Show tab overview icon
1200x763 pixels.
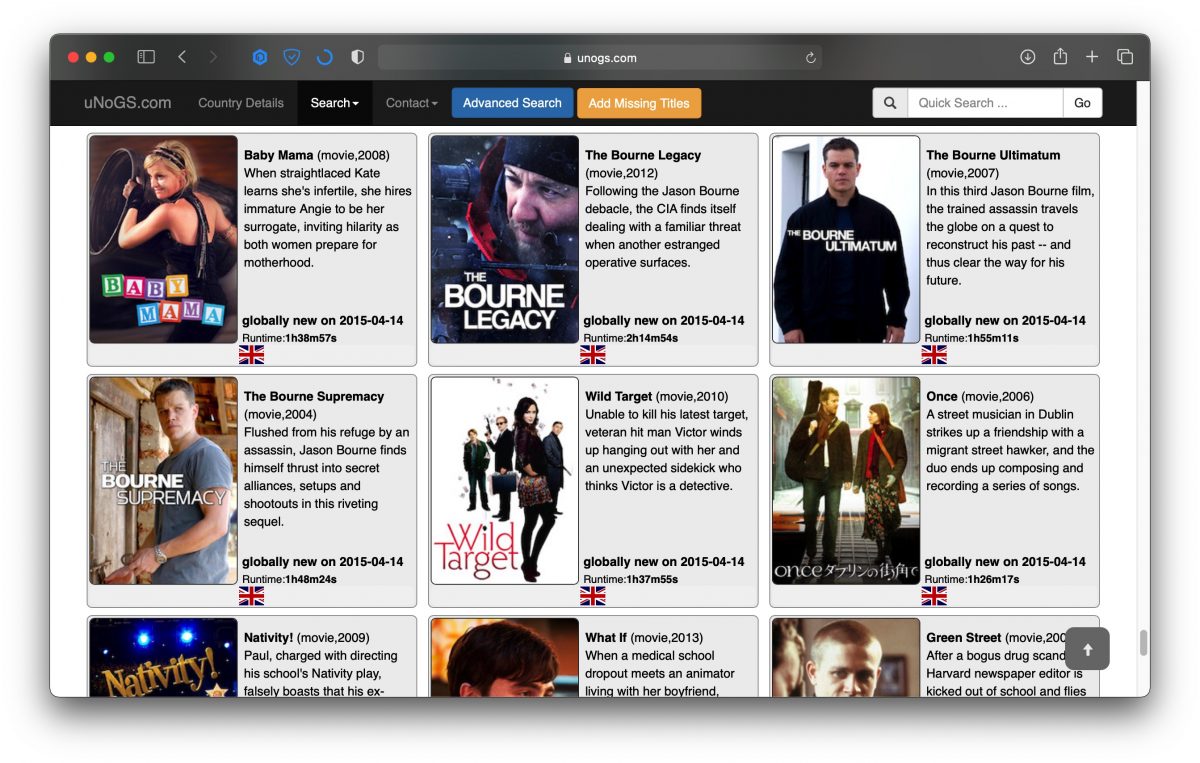1125,57
